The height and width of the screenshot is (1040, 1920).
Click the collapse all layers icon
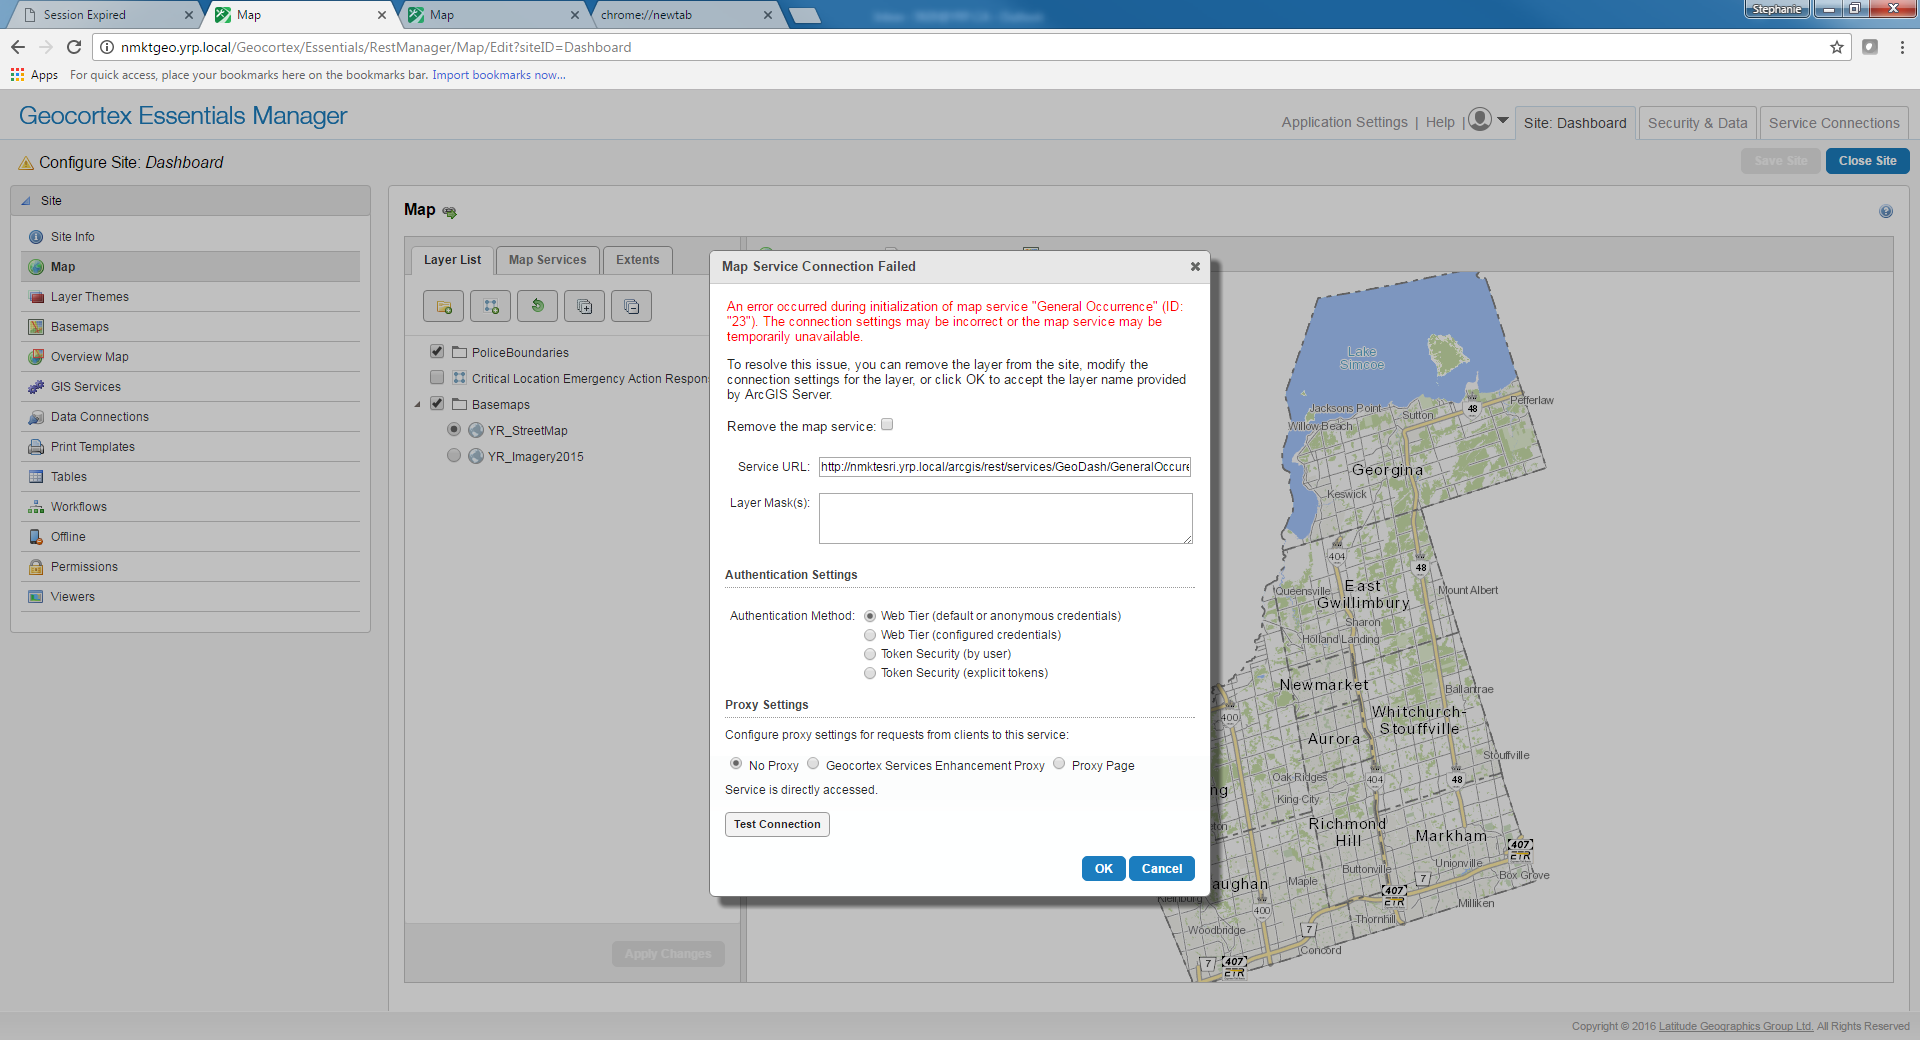631,306
